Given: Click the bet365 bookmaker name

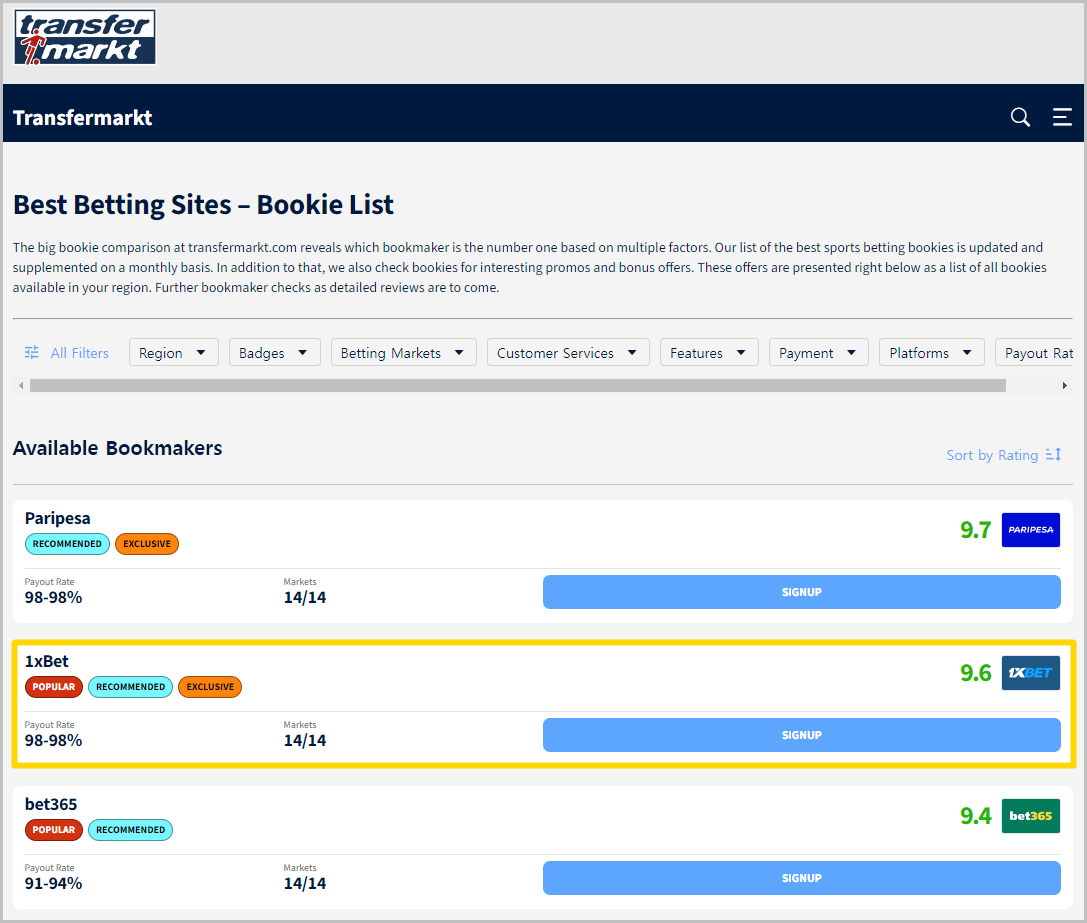Looking at the screenshot, I should 51,804.
